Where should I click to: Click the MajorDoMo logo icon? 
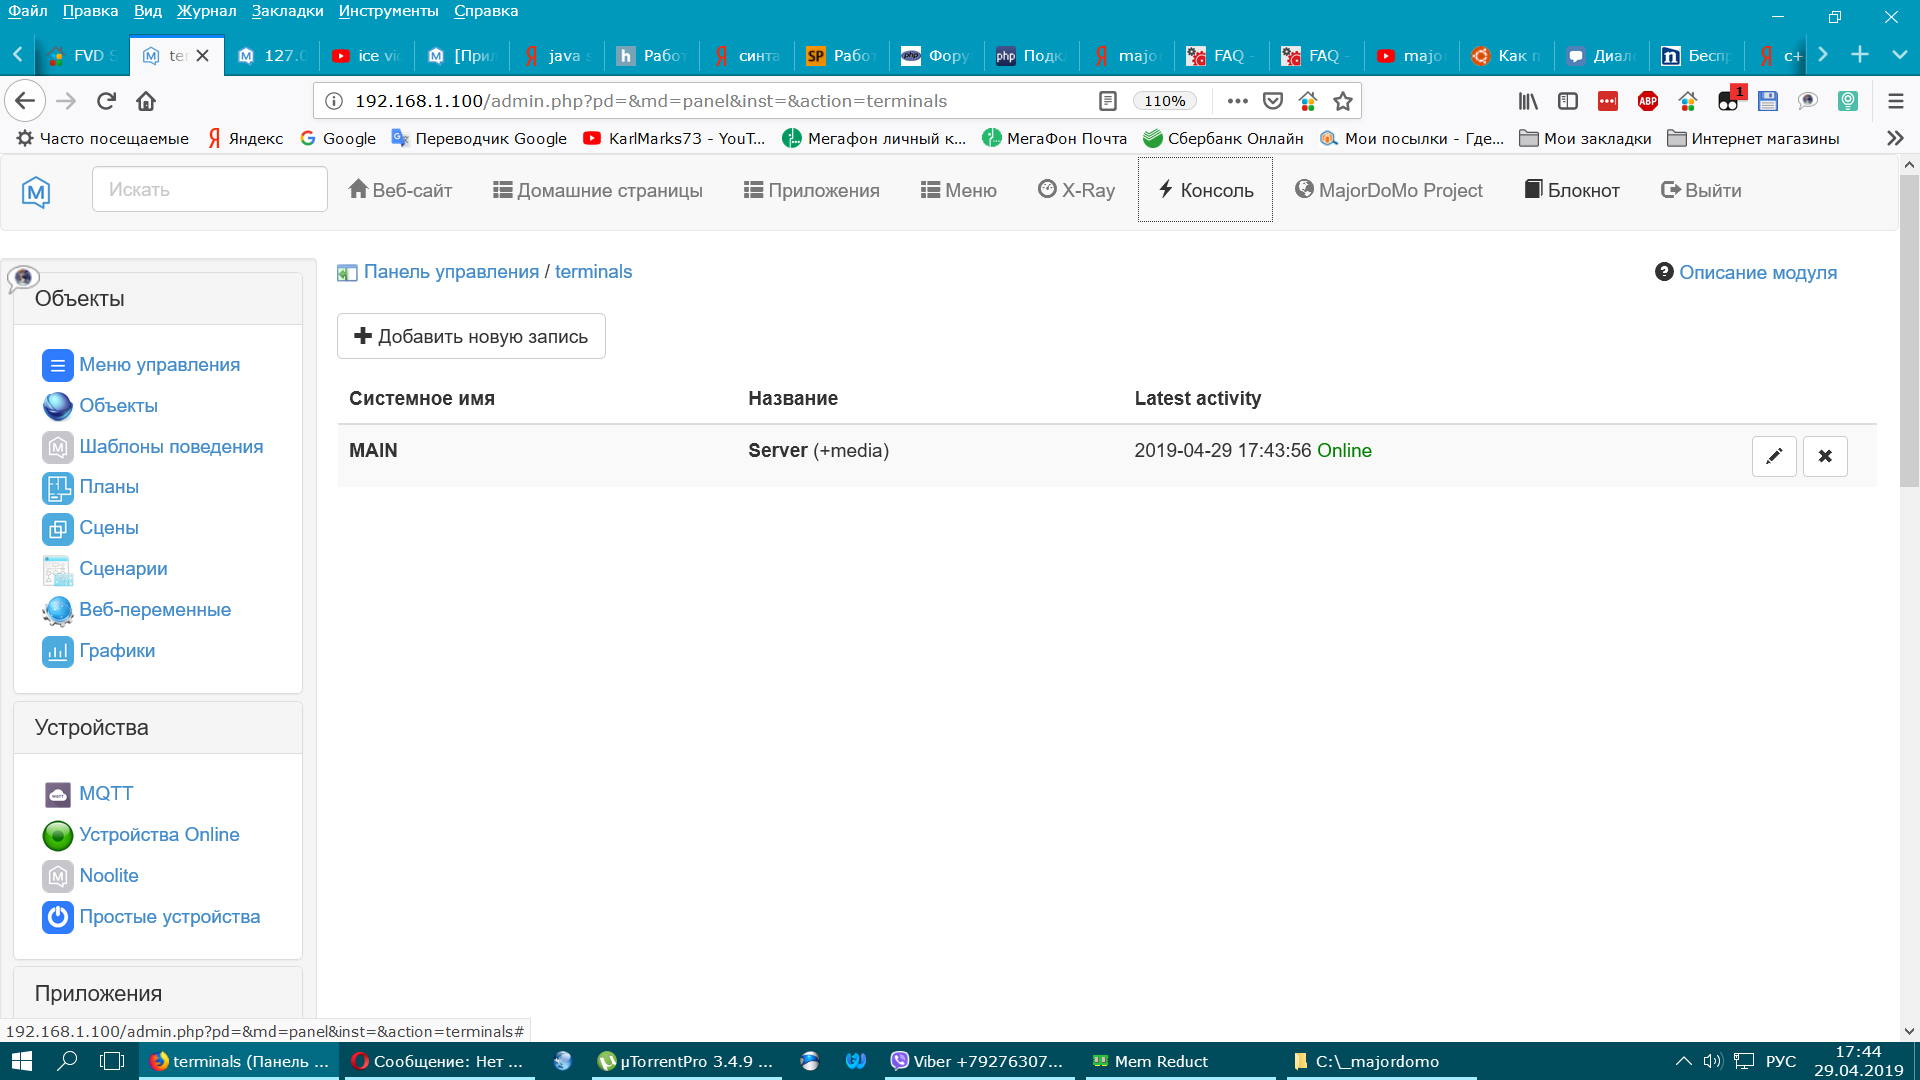36,191
